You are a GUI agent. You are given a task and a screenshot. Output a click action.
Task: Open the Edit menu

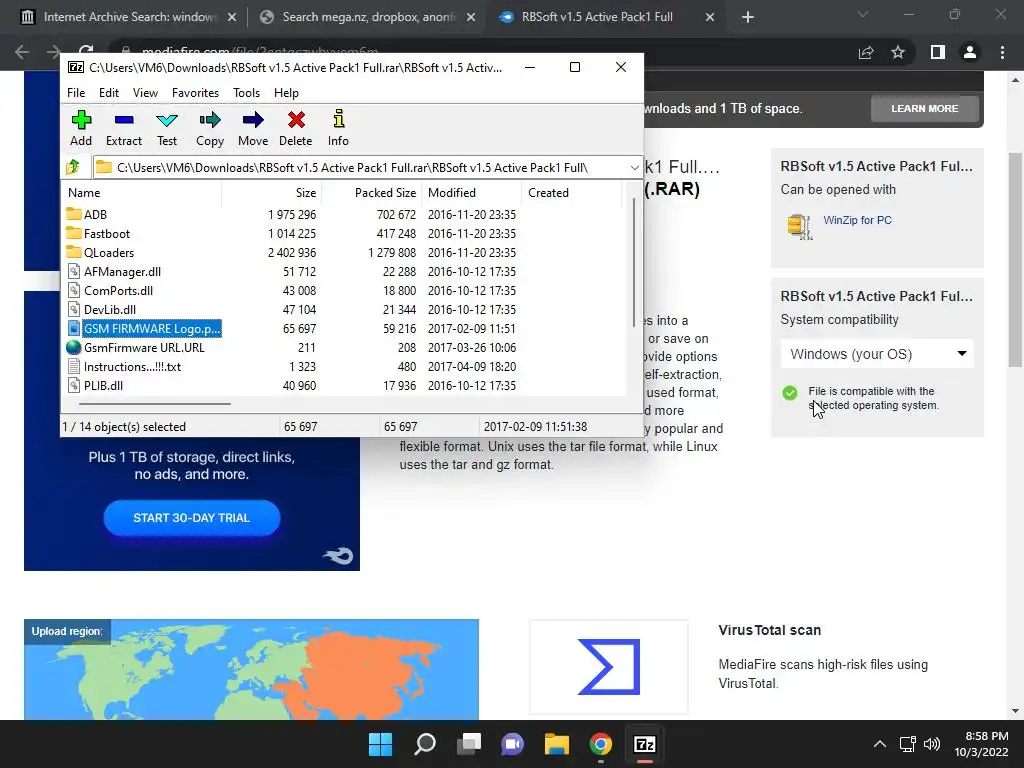(x=108, y=93)
